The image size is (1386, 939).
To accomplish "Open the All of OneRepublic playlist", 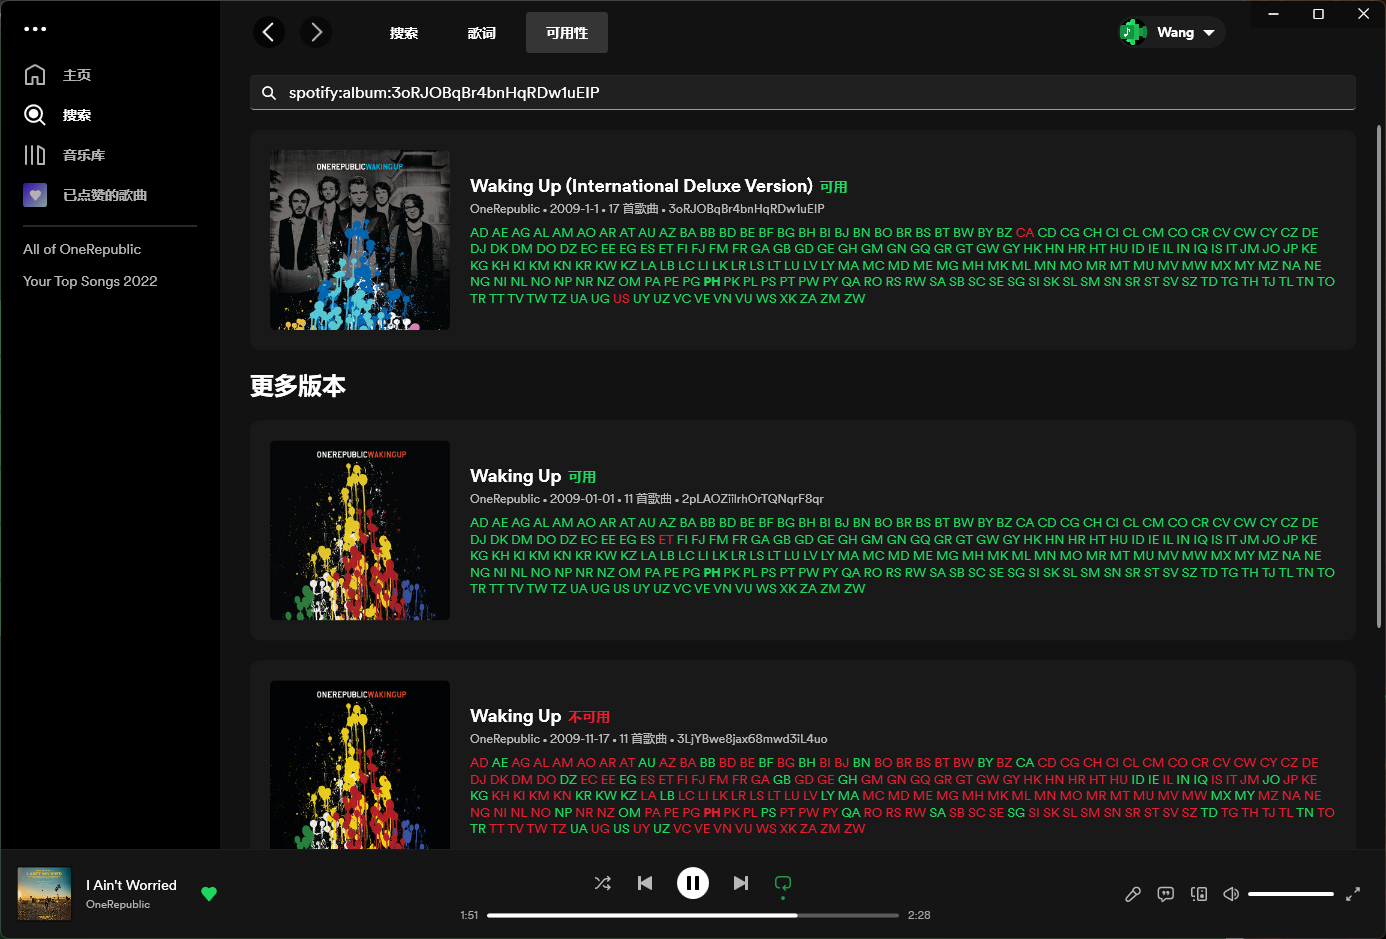I will tap(82, 249).
